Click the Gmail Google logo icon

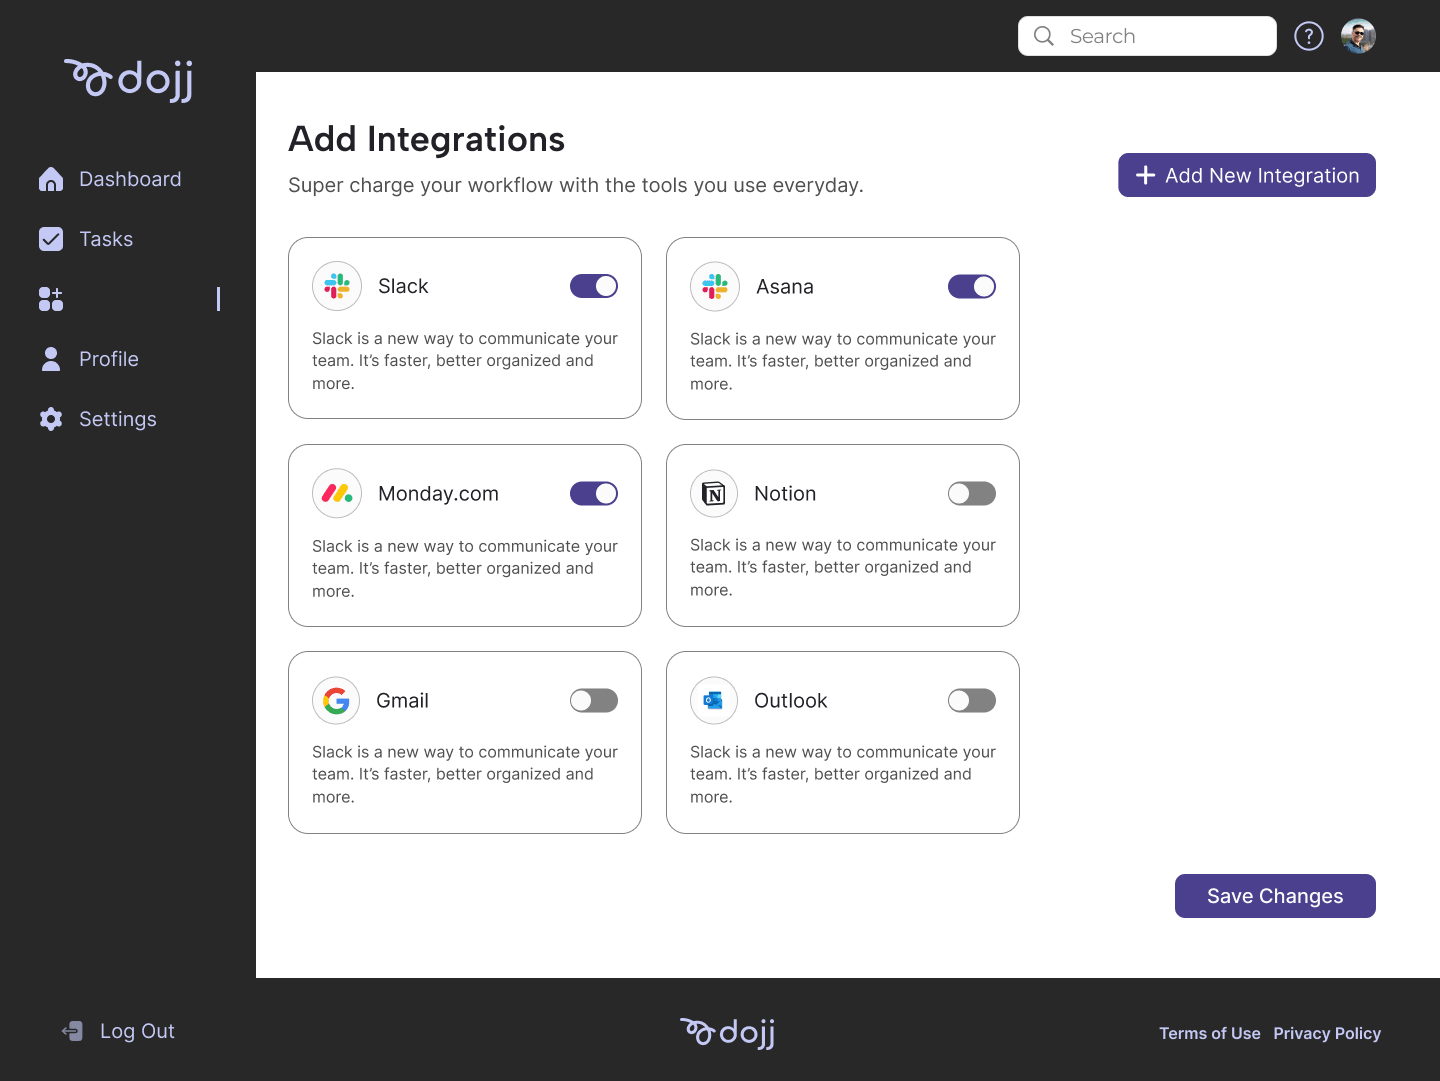click(336, 700)
